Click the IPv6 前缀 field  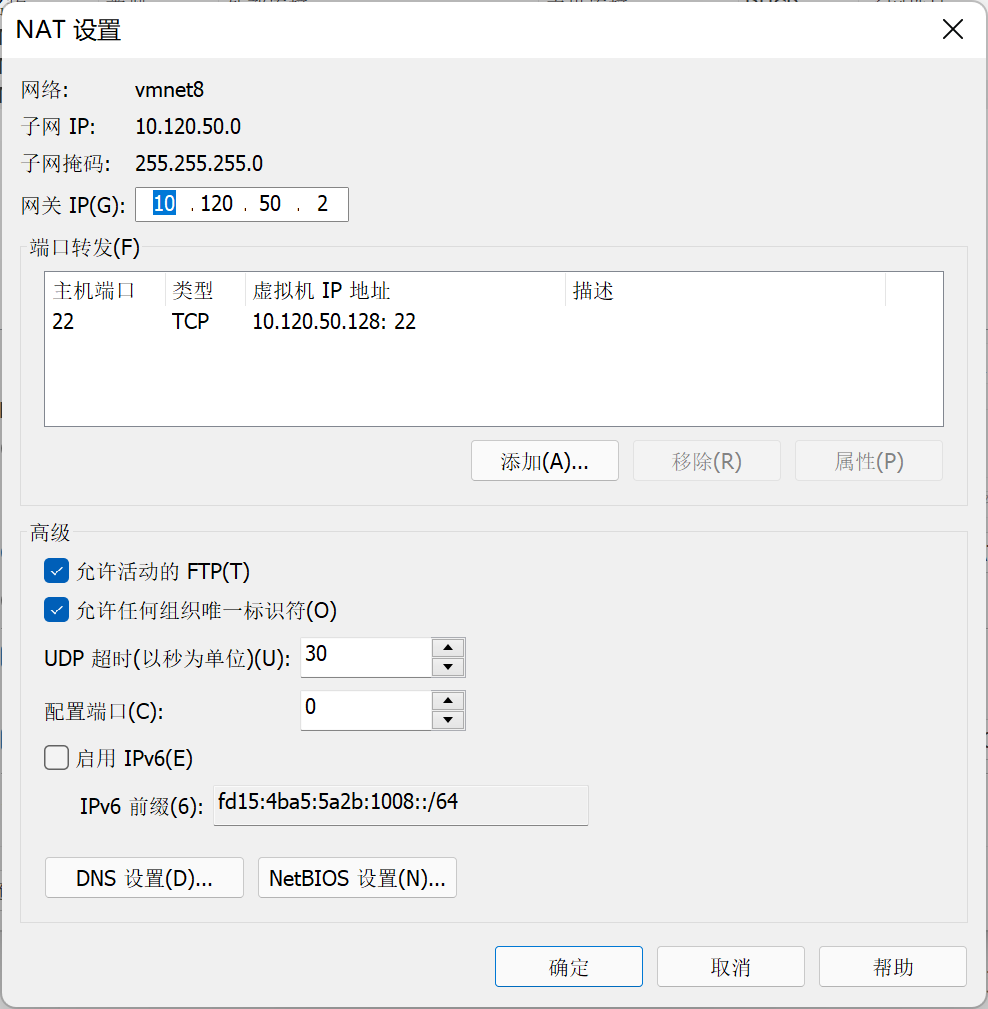[x=401, y=805]
